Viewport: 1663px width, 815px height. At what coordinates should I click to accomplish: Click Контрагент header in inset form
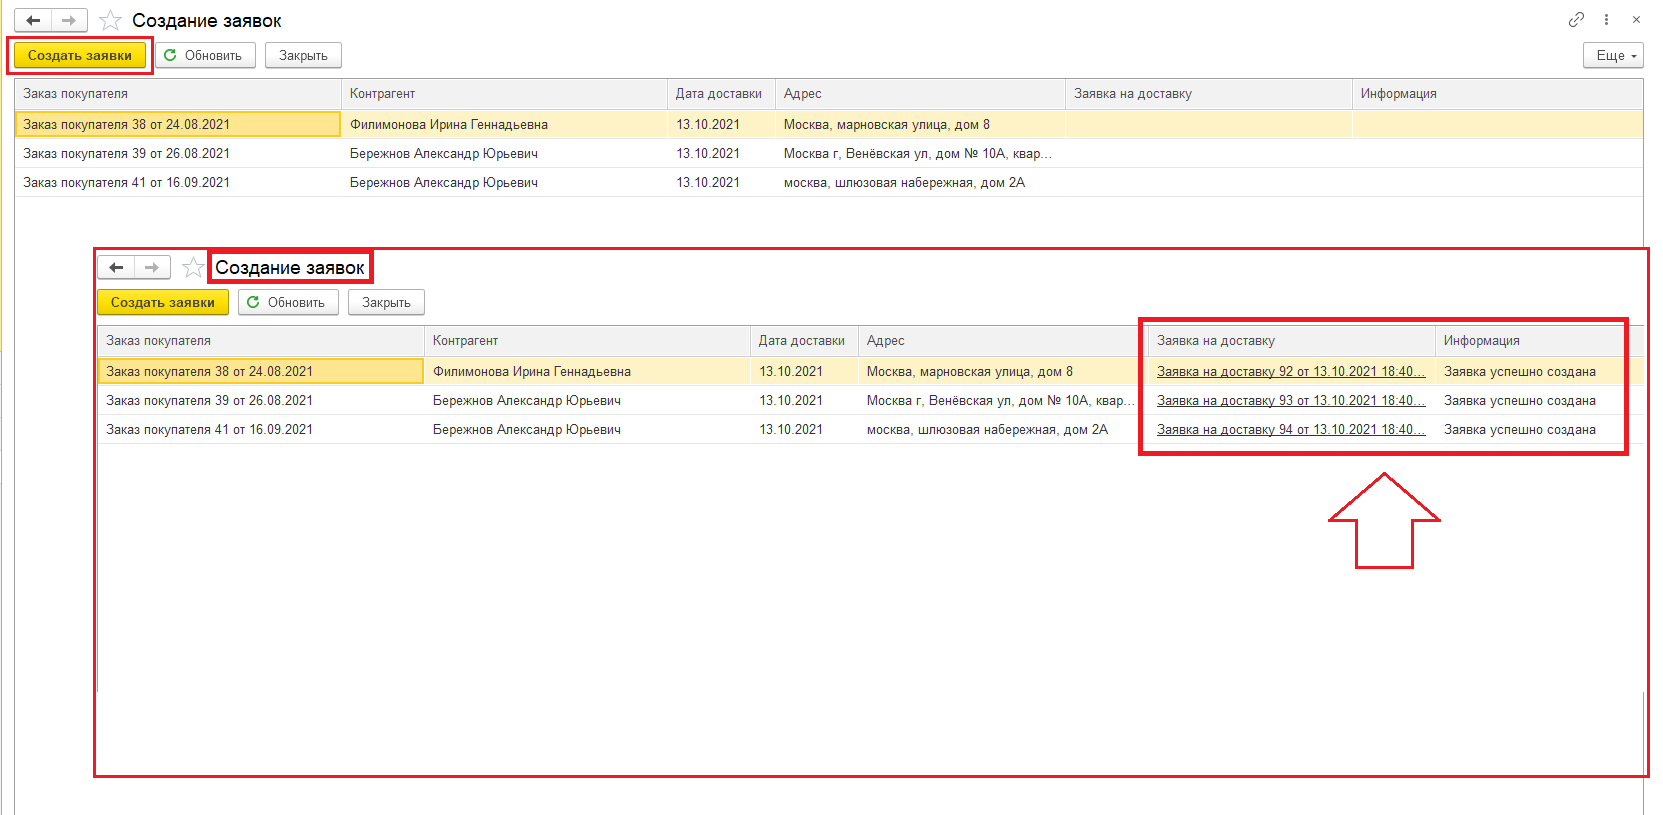coord(587,340)
